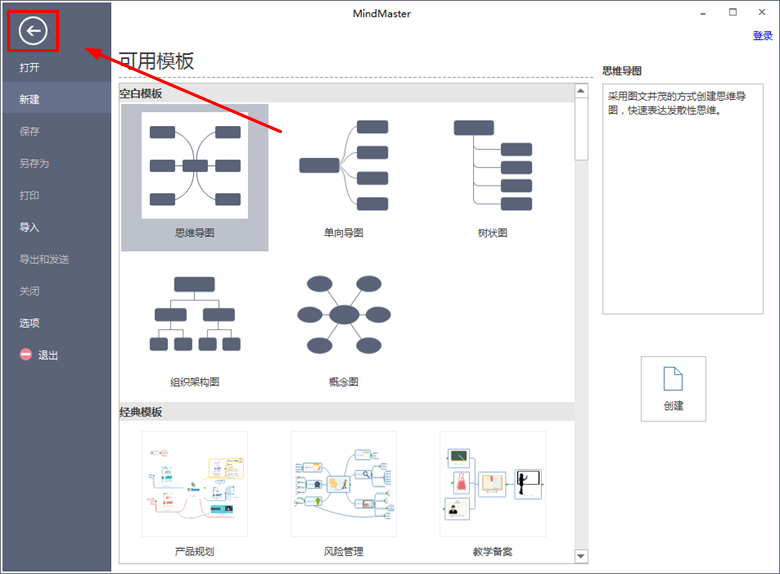Open the 风险管理 classic template
This screenshot has height=574, width=780.
coord(344,483)
